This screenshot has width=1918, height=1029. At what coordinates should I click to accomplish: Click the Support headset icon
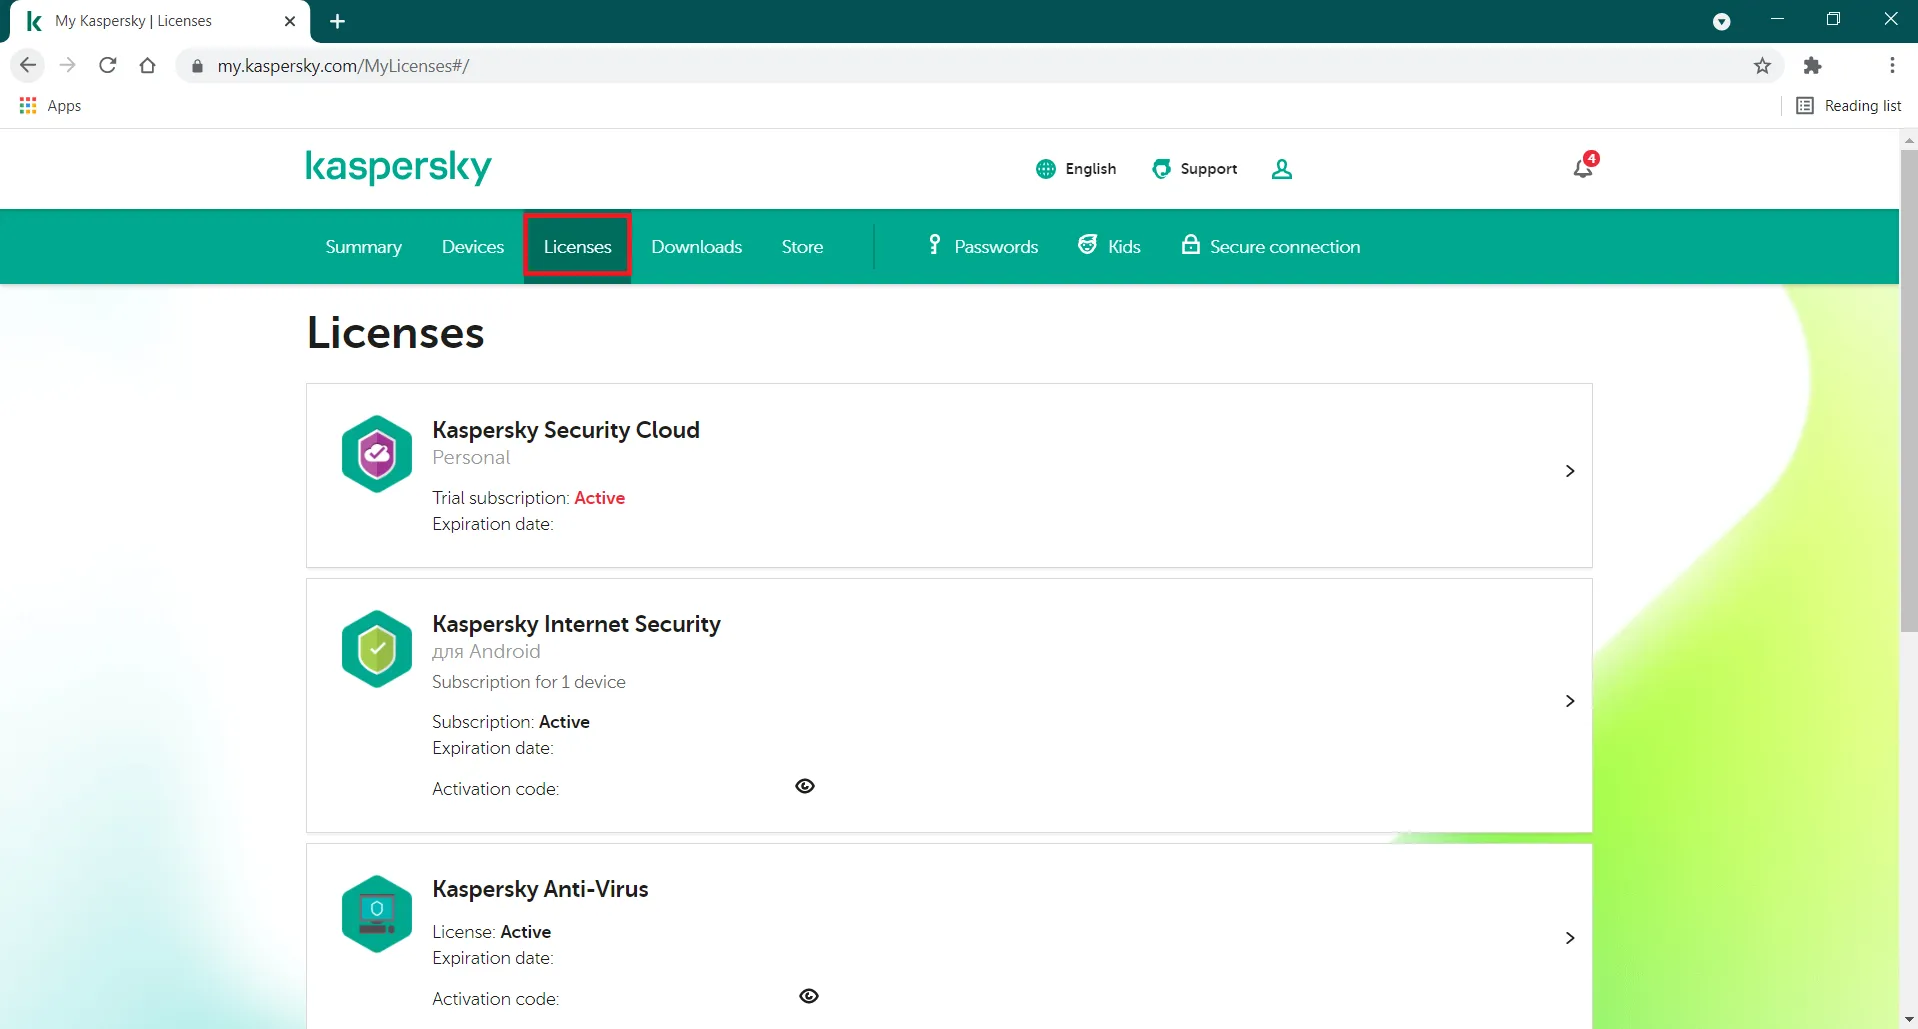[x=1161, y=168]
